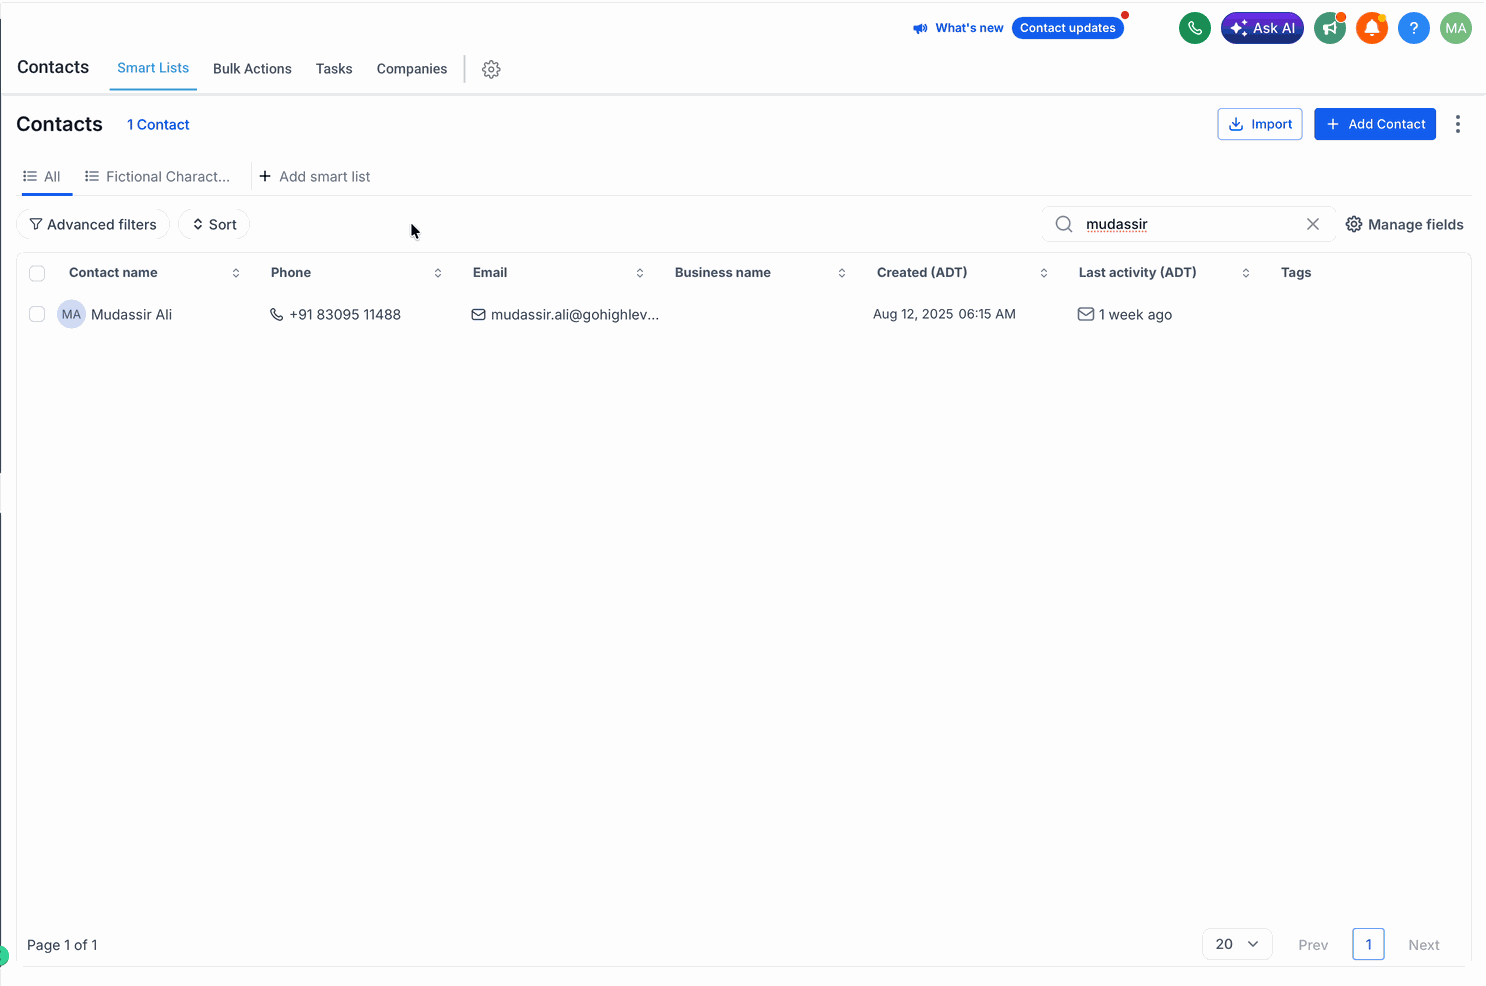The width and height of the screenshot is (1486, 986).
Task: Clear the search with the X icon
Action: pos(1313,224)
